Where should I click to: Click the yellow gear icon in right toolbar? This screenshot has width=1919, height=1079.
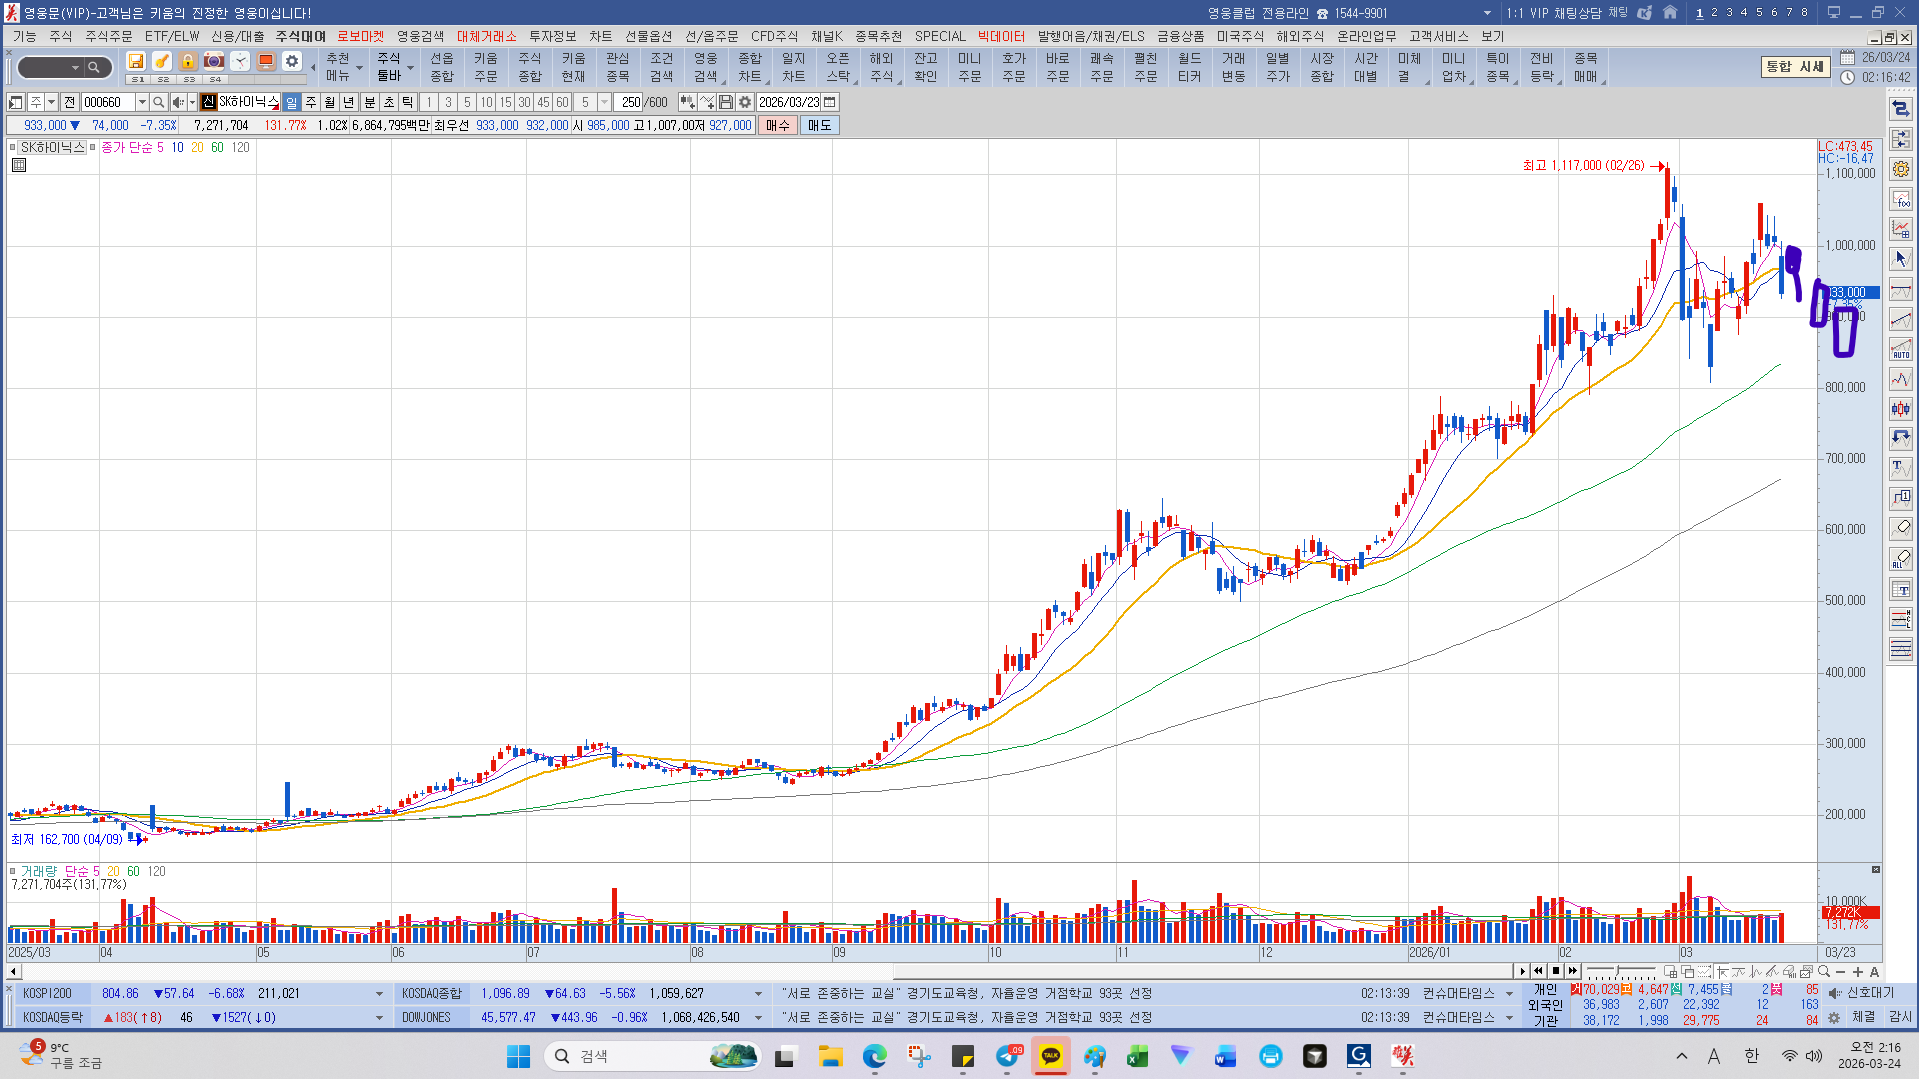coord(1901,169)
